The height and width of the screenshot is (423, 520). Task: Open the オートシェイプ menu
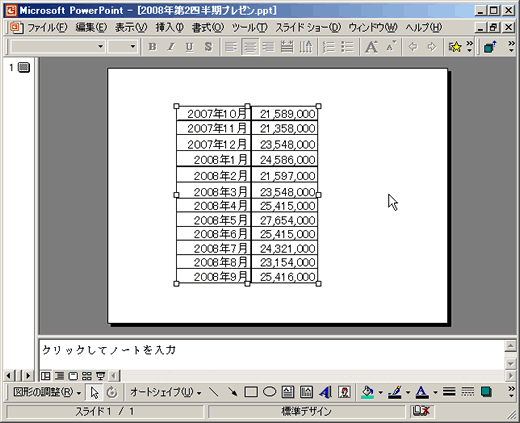pos(166,392)
